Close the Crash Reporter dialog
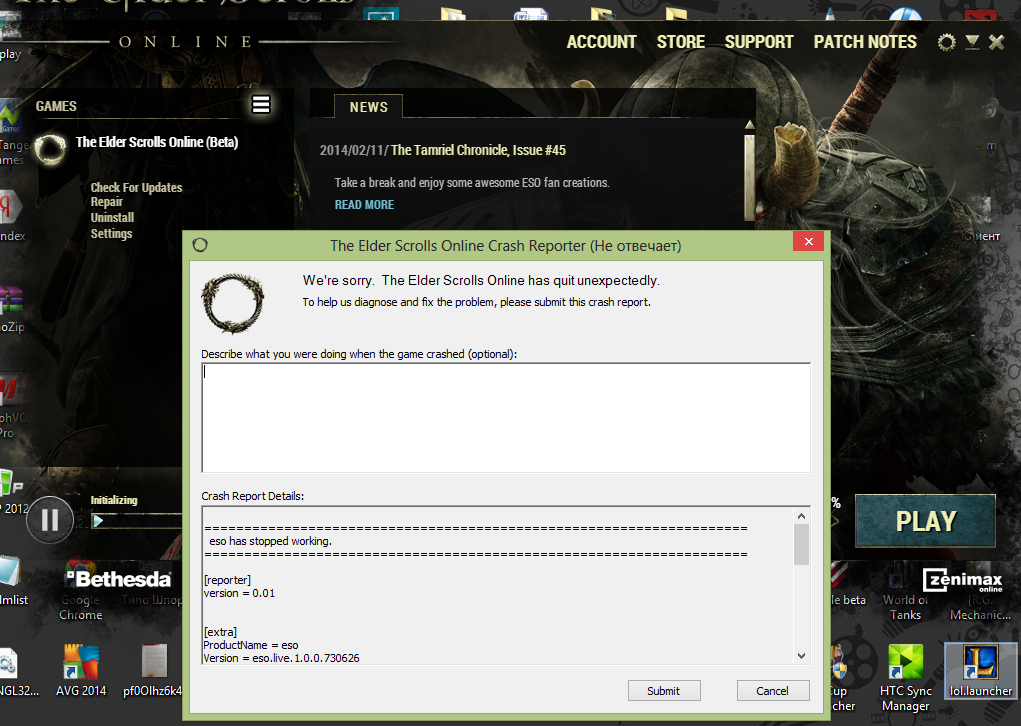Viewport: 1021px width, 726px height. (808, 242)
